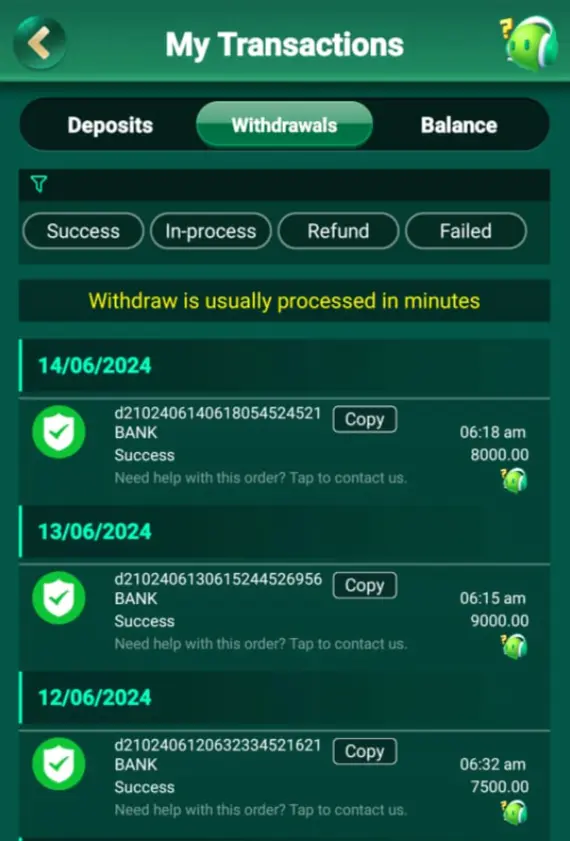The image size is (570, 841).
Task: Tap help link under 8000.00 order
Action: [x=261, y=478]
